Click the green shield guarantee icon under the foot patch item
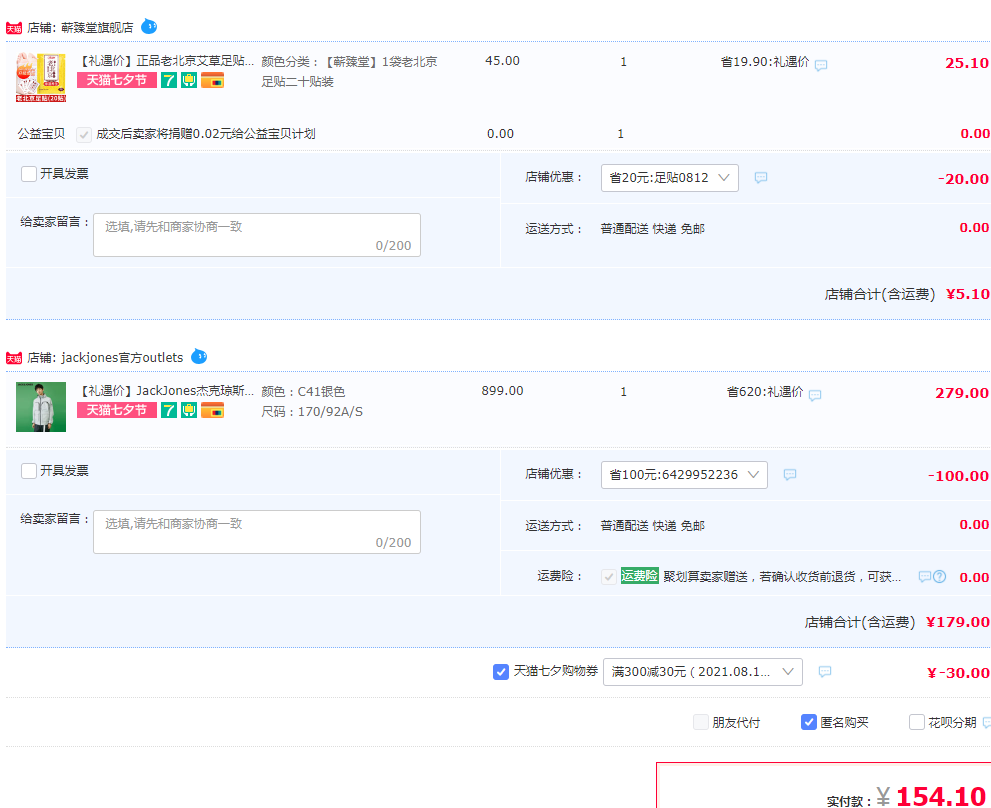991x808 pixels. (189, 80)
